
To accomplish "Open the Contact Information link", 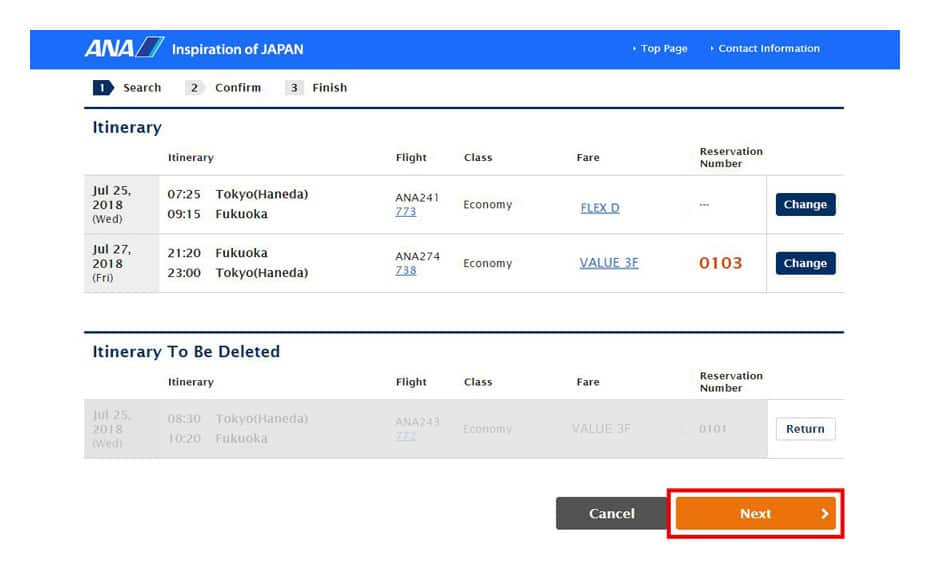I will coord(768,49).
